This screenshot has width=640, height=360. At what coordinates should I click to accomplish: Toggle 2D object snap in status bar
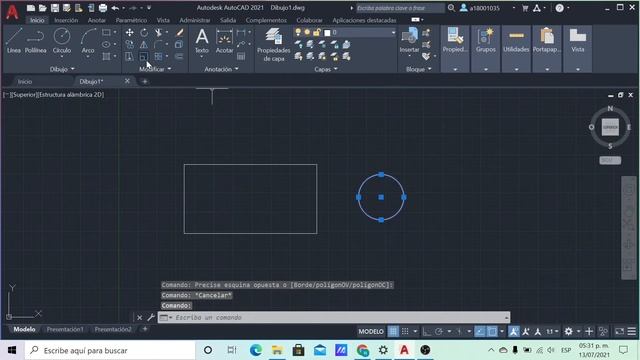pos(492,331)
